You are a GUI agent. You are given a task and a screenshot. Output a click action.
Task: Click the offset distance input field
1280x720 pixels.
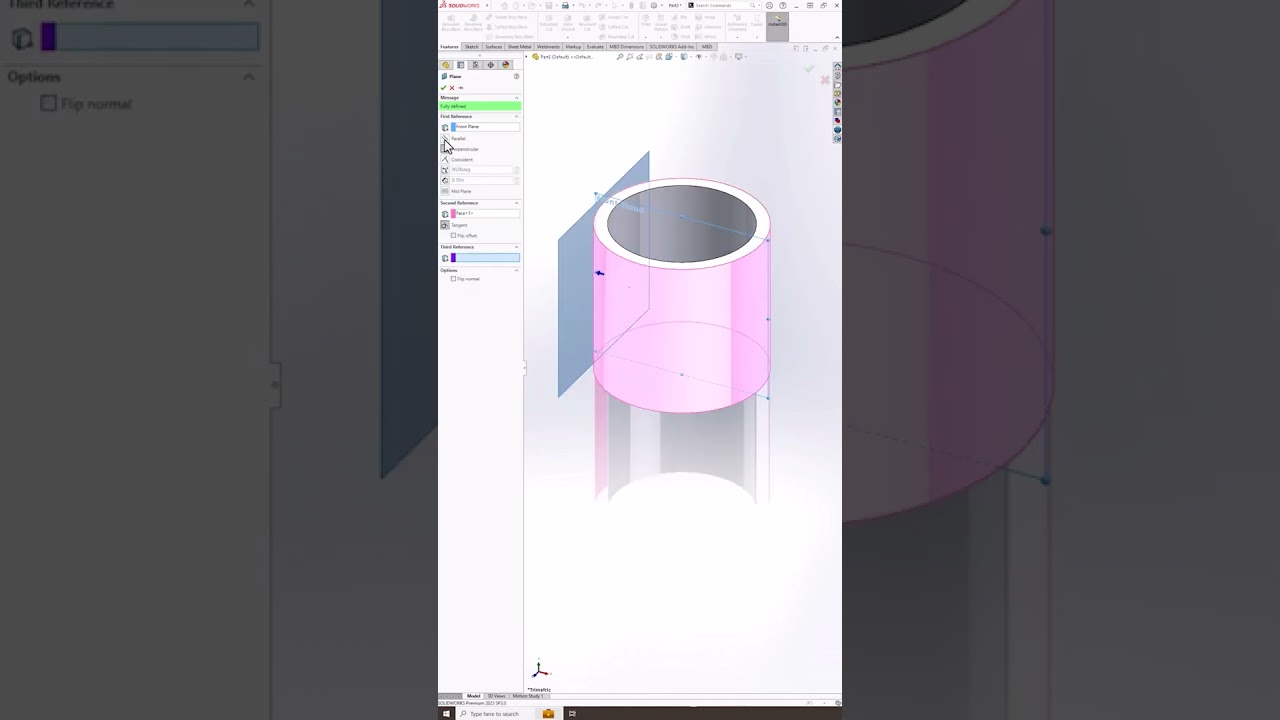click(x=482, y=180)
